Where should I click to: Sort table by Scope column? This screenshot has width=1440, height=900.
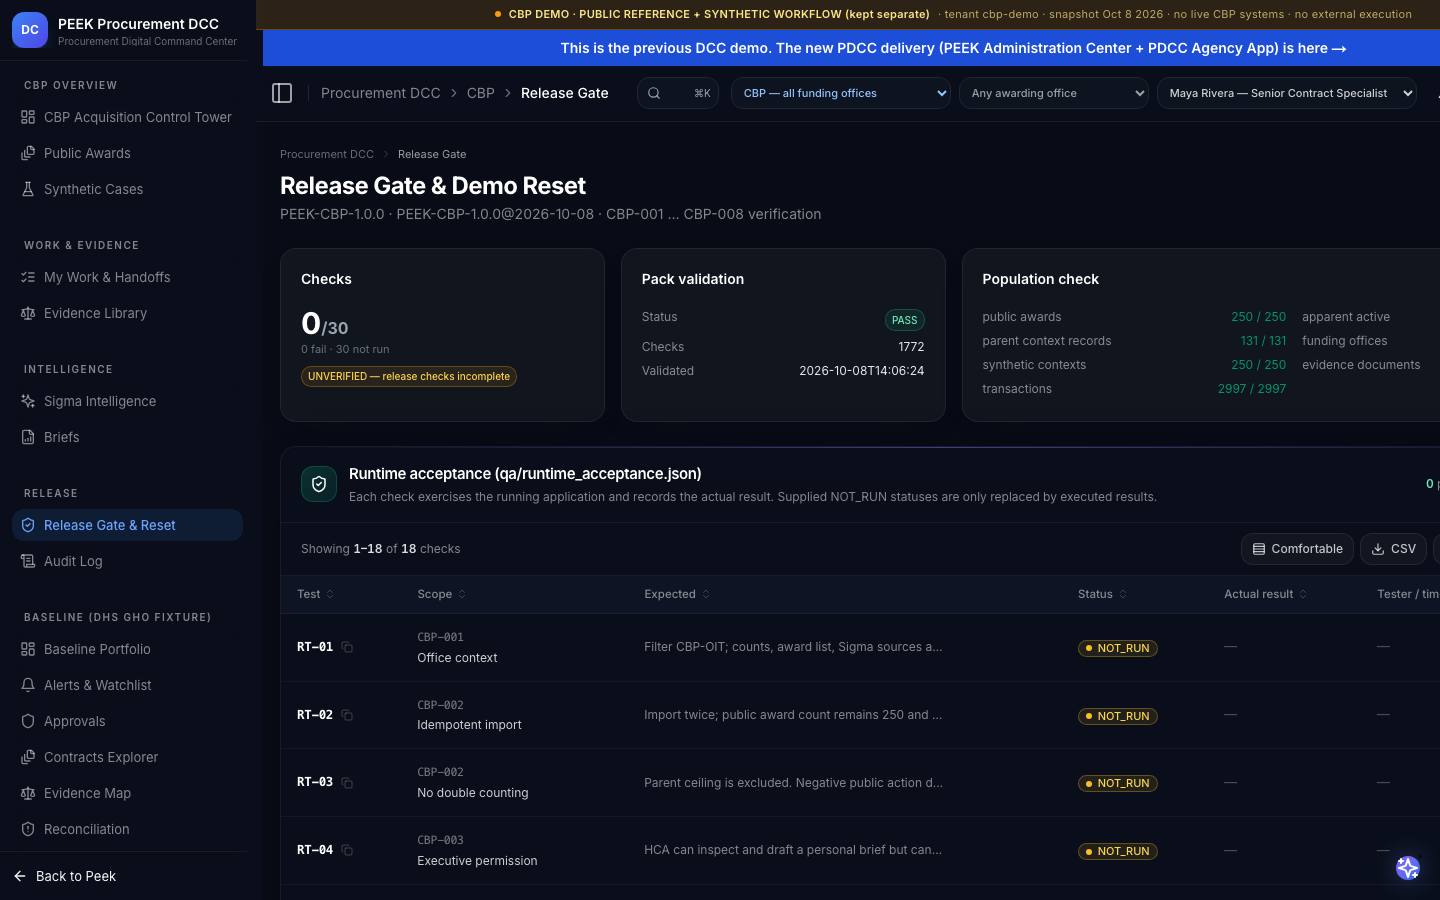tap(441, 594)
